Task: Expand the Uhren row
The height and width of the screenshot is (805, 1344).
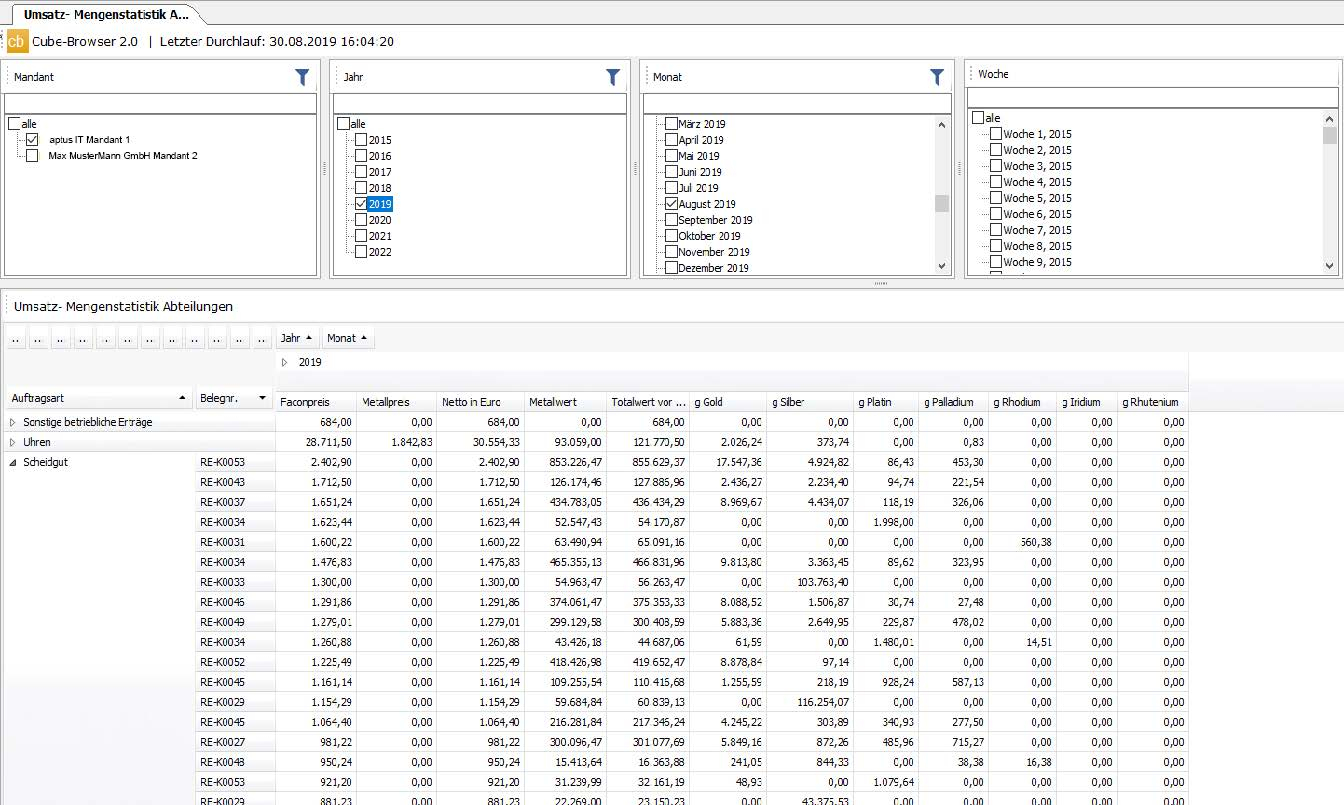Action: 13,442
